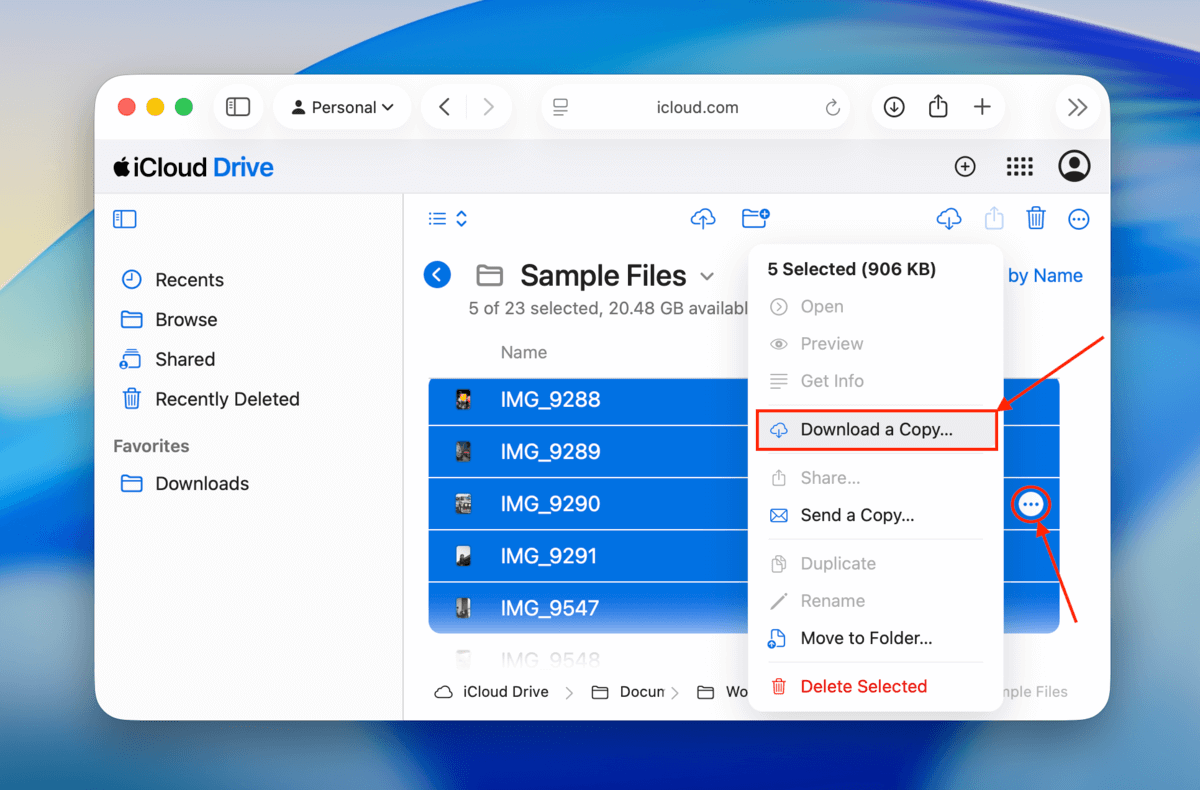This screenshot has height=790, width=1200.
Task: Choose Move to Folder from the menu
Action: point(865,638)
